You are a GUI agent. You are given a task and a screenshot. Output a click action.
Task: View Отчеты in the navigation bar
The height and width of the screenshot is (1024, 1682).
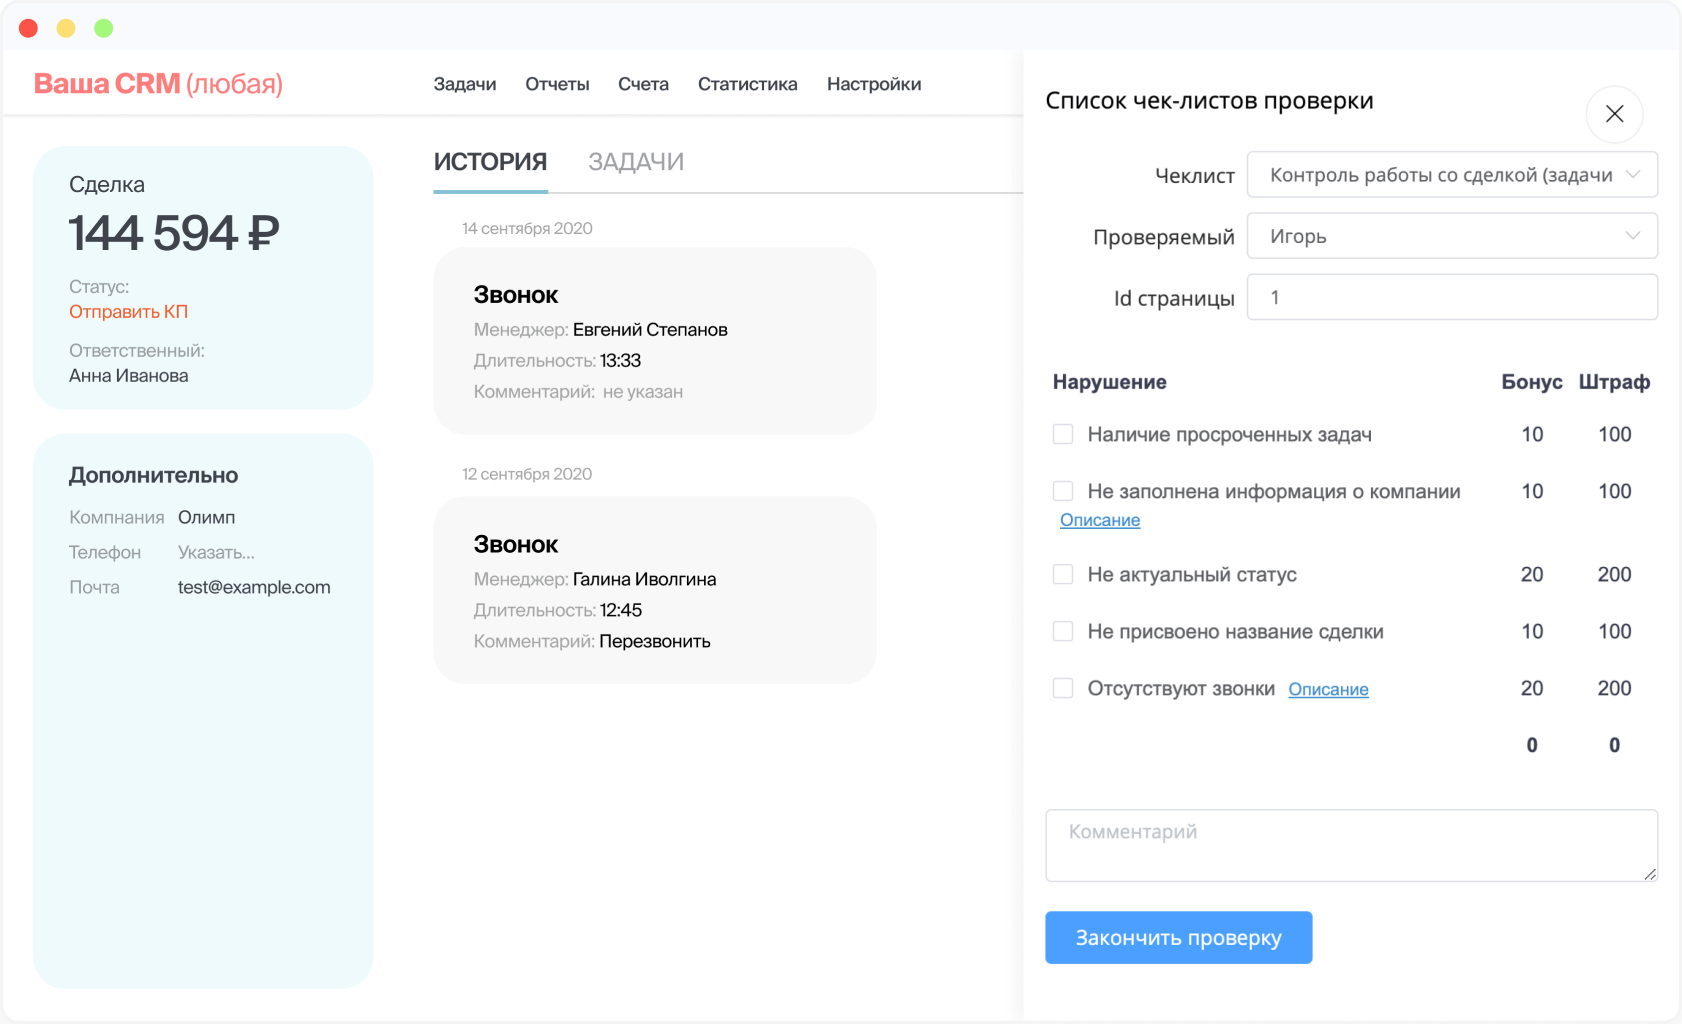click(557, 84)
